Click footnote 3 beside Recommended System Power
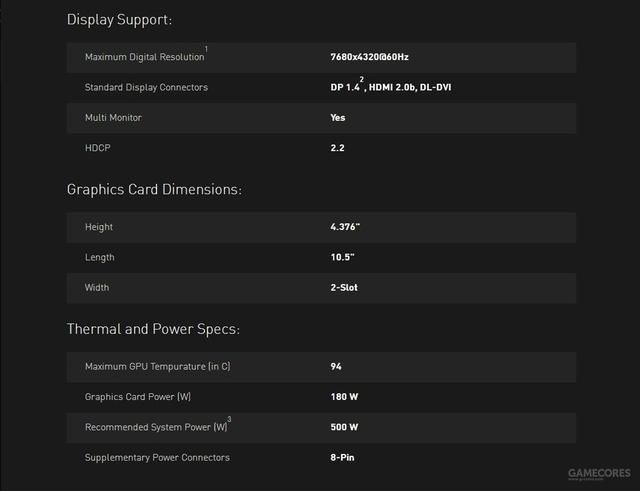Screen dimensions: 640x491 point(229,419)
